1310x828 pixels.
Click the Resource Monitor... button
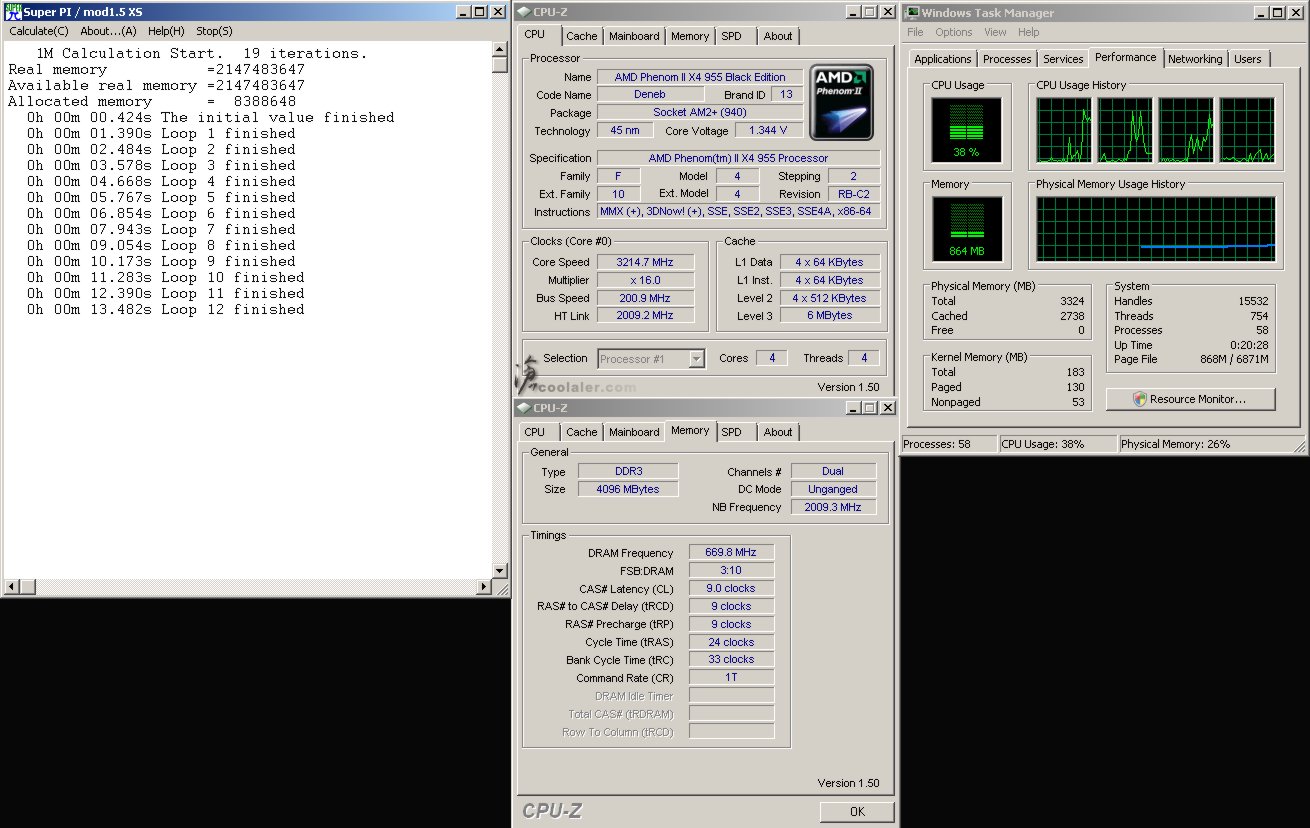[x=1190, y=399]
